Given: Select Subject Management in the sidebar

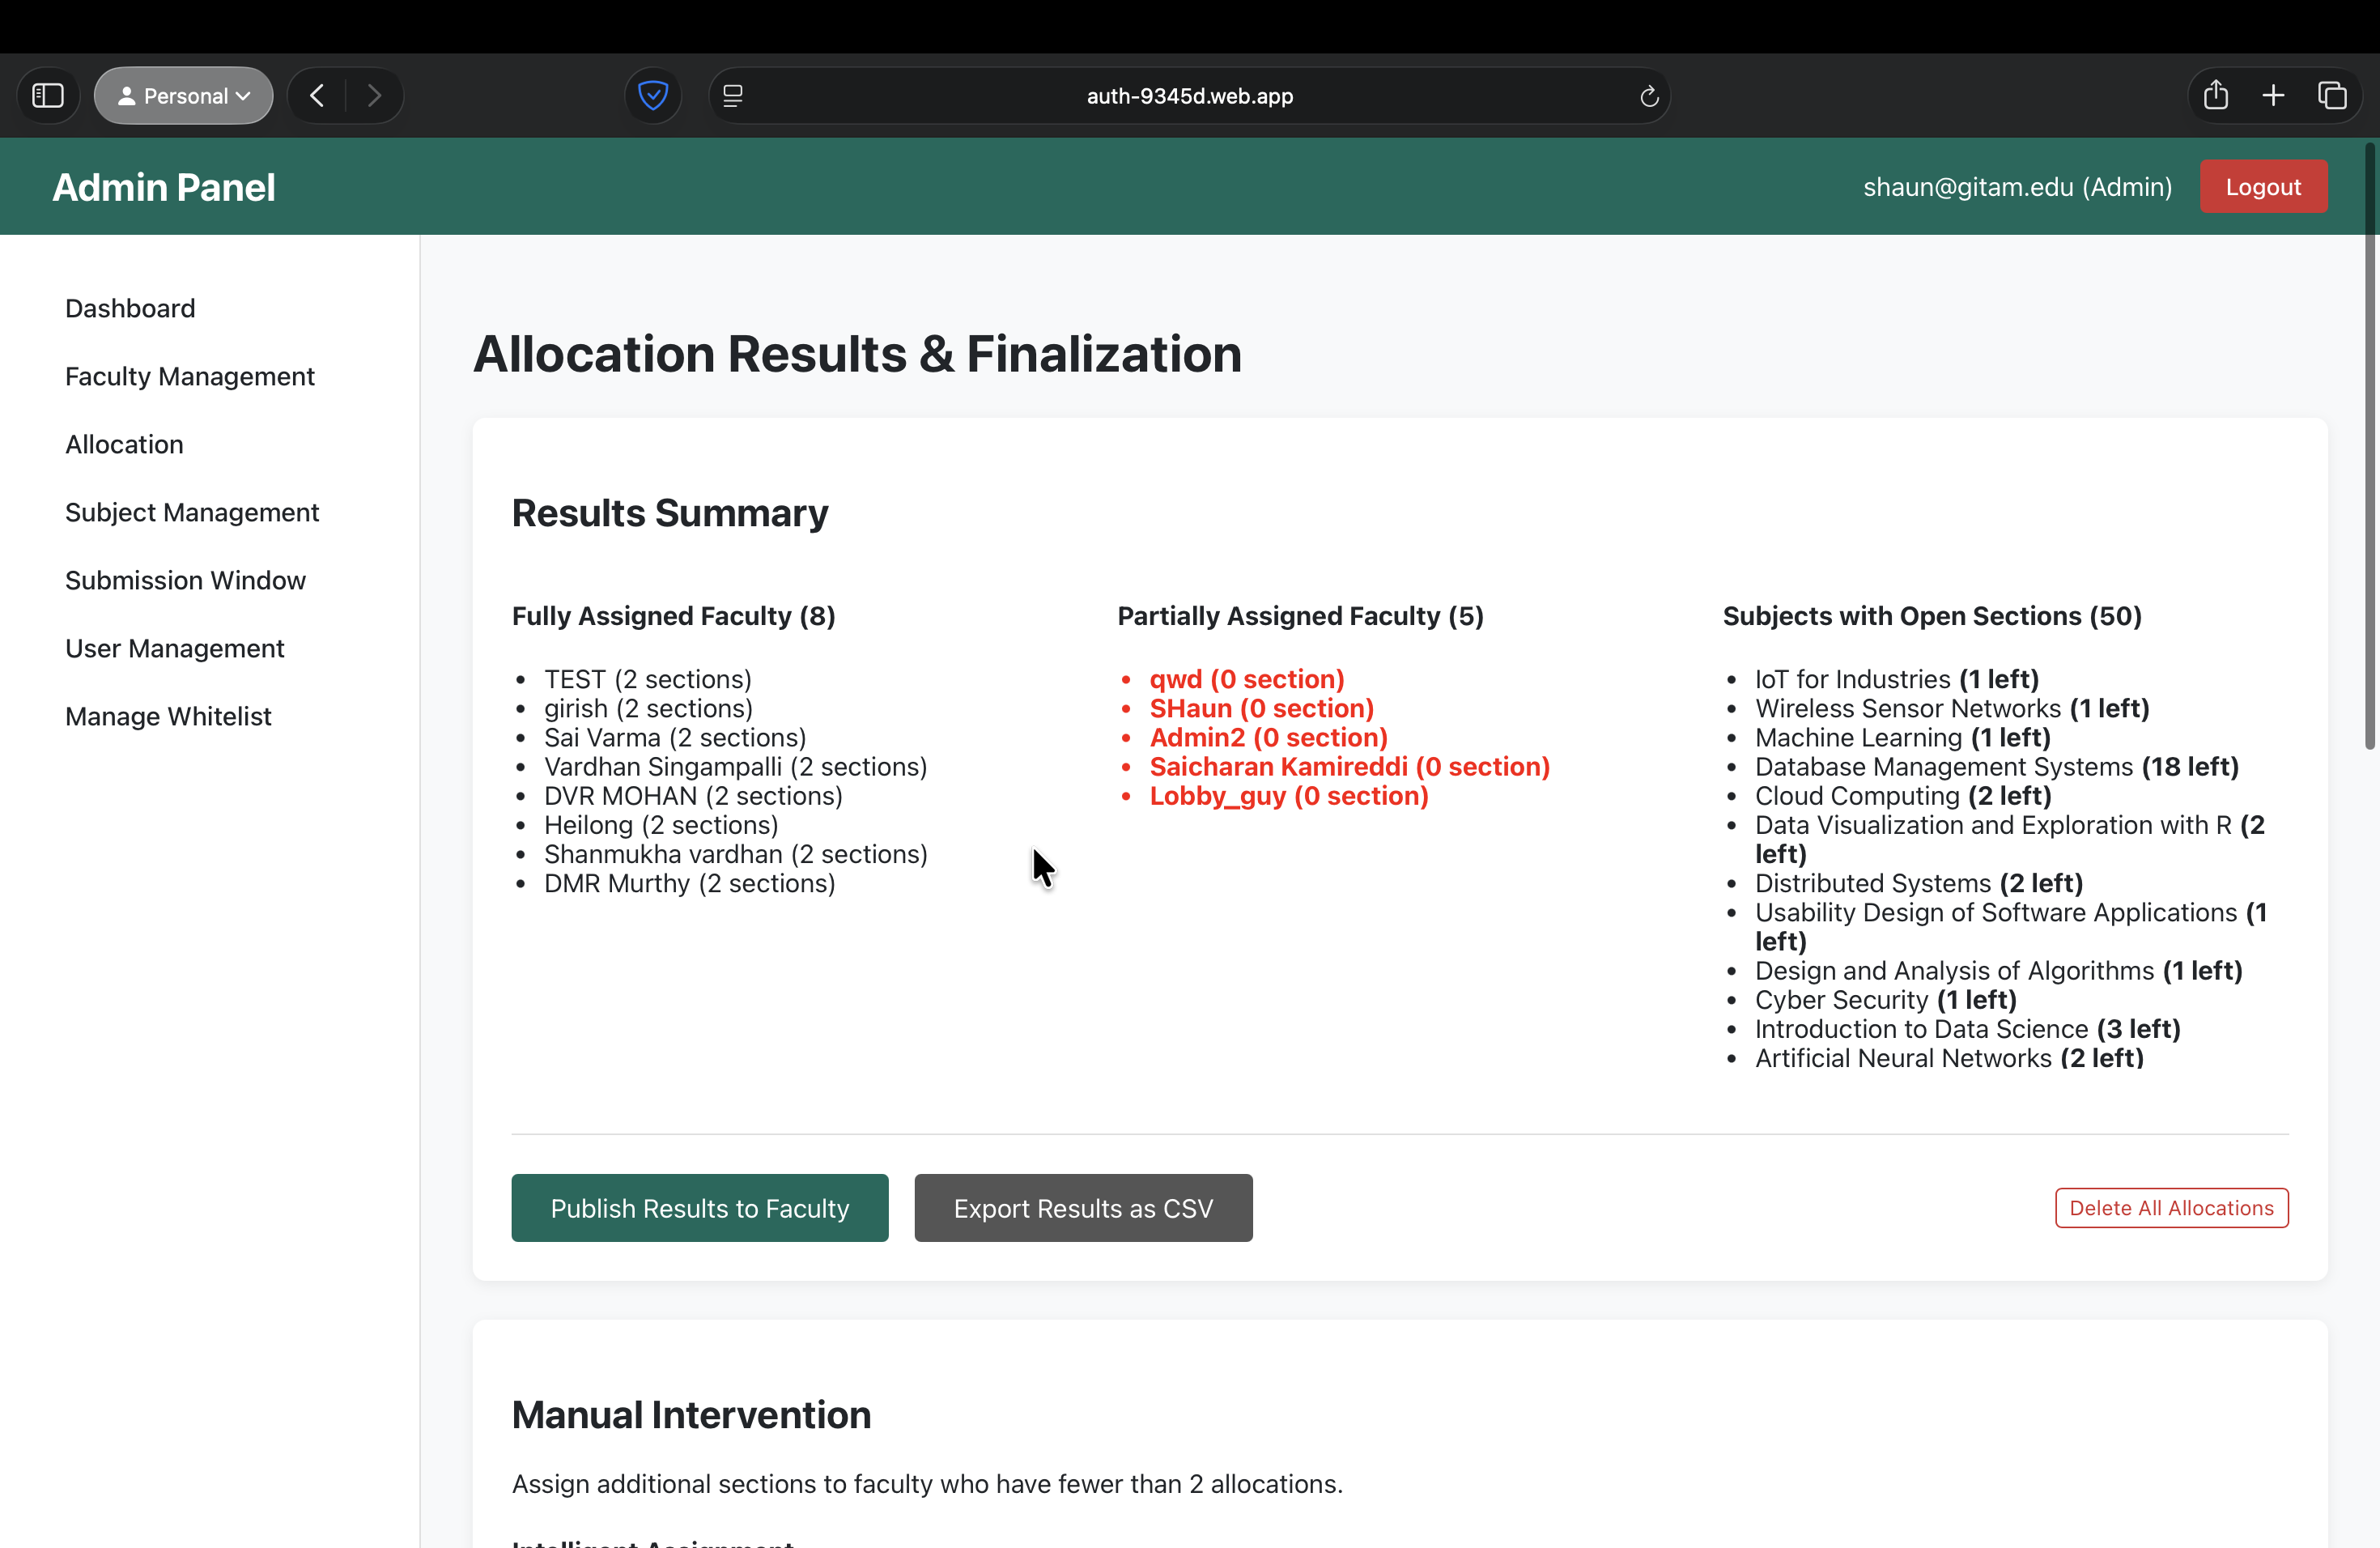Looking at the screenshot, I should 192,512.
